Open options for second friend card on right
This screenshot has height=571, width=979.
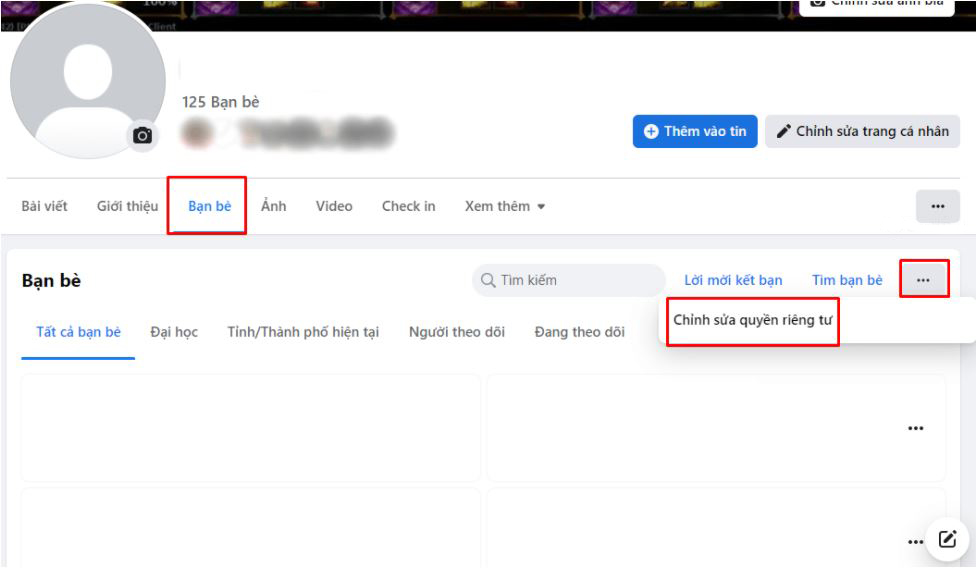click(x=915, y=541)
